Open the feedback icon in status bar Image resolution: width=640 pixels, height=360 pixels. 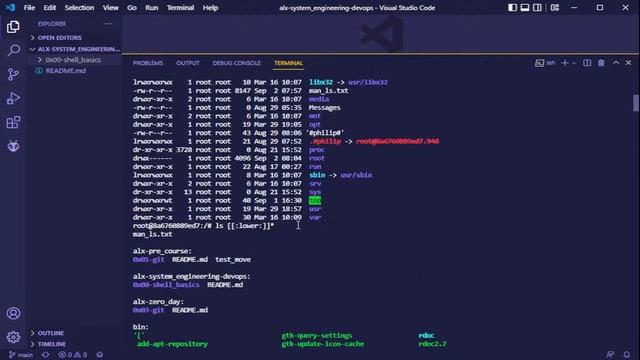(x=610, y=355)
